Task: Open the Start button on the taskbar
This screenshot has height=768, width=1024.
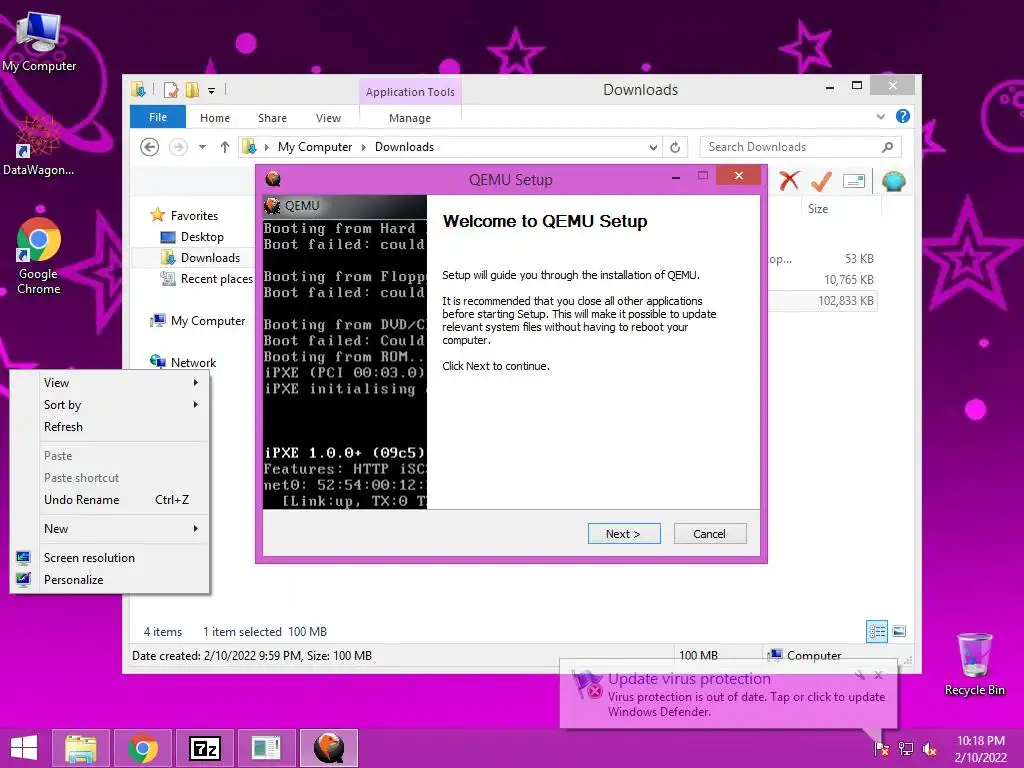Action: [24, 748]
